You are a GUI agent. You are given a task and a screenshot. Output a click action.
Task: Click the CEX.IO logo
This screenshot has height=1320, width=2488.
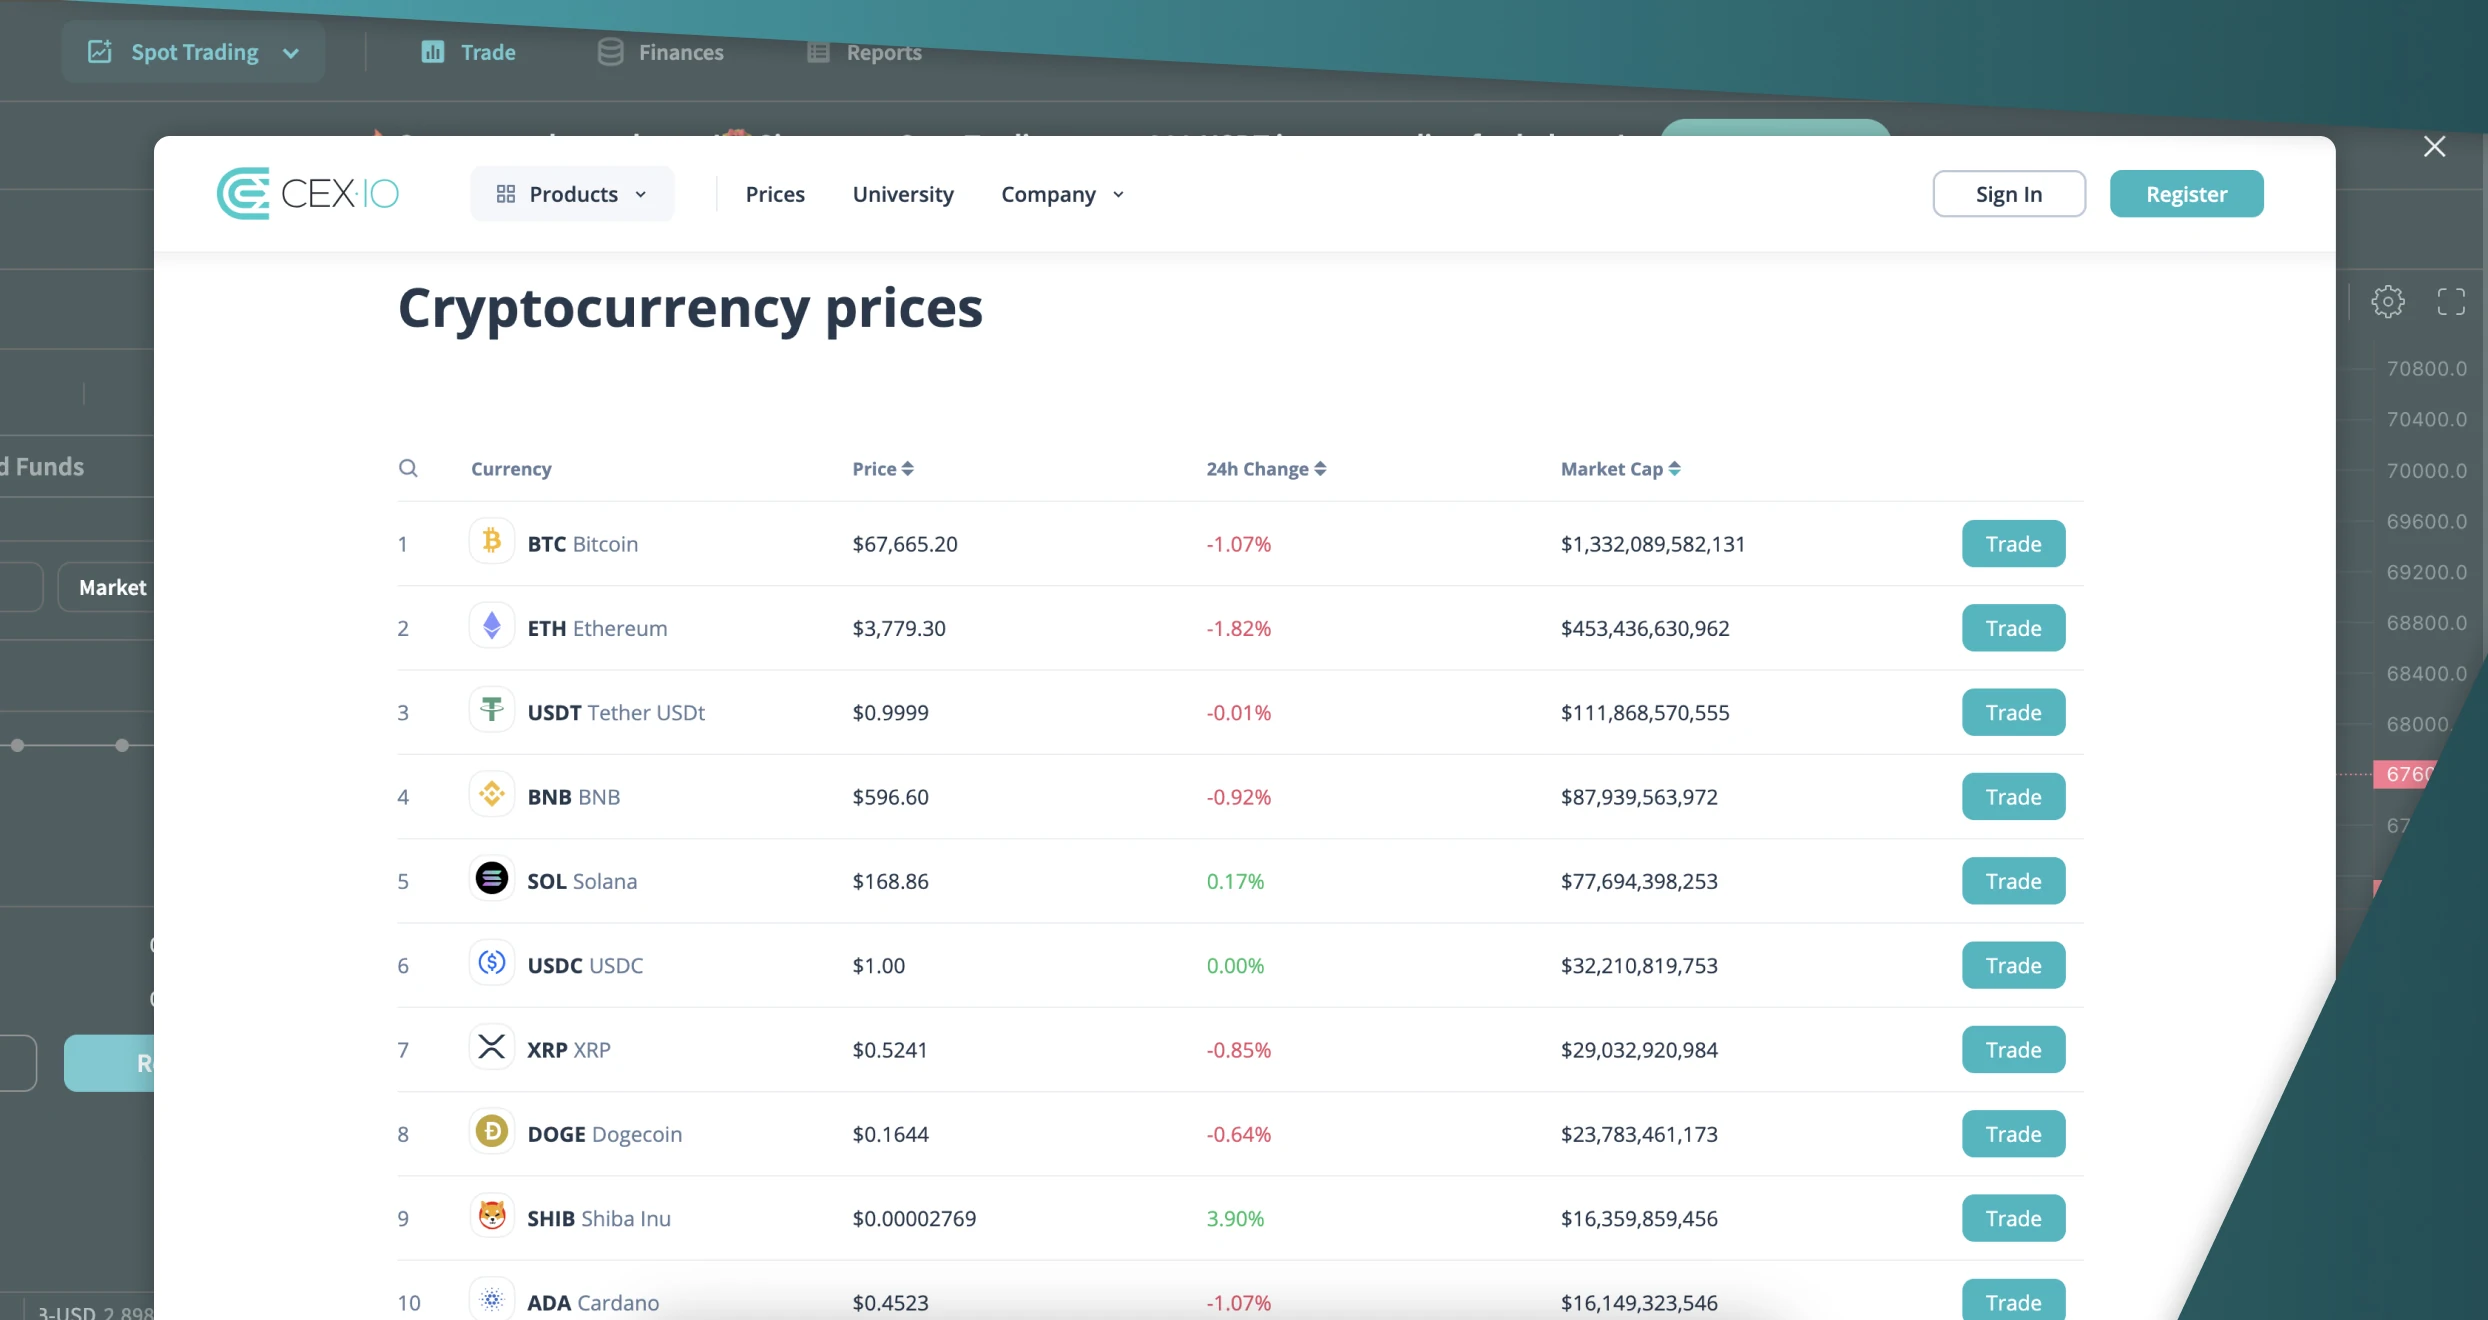click(x=308, y=193)
